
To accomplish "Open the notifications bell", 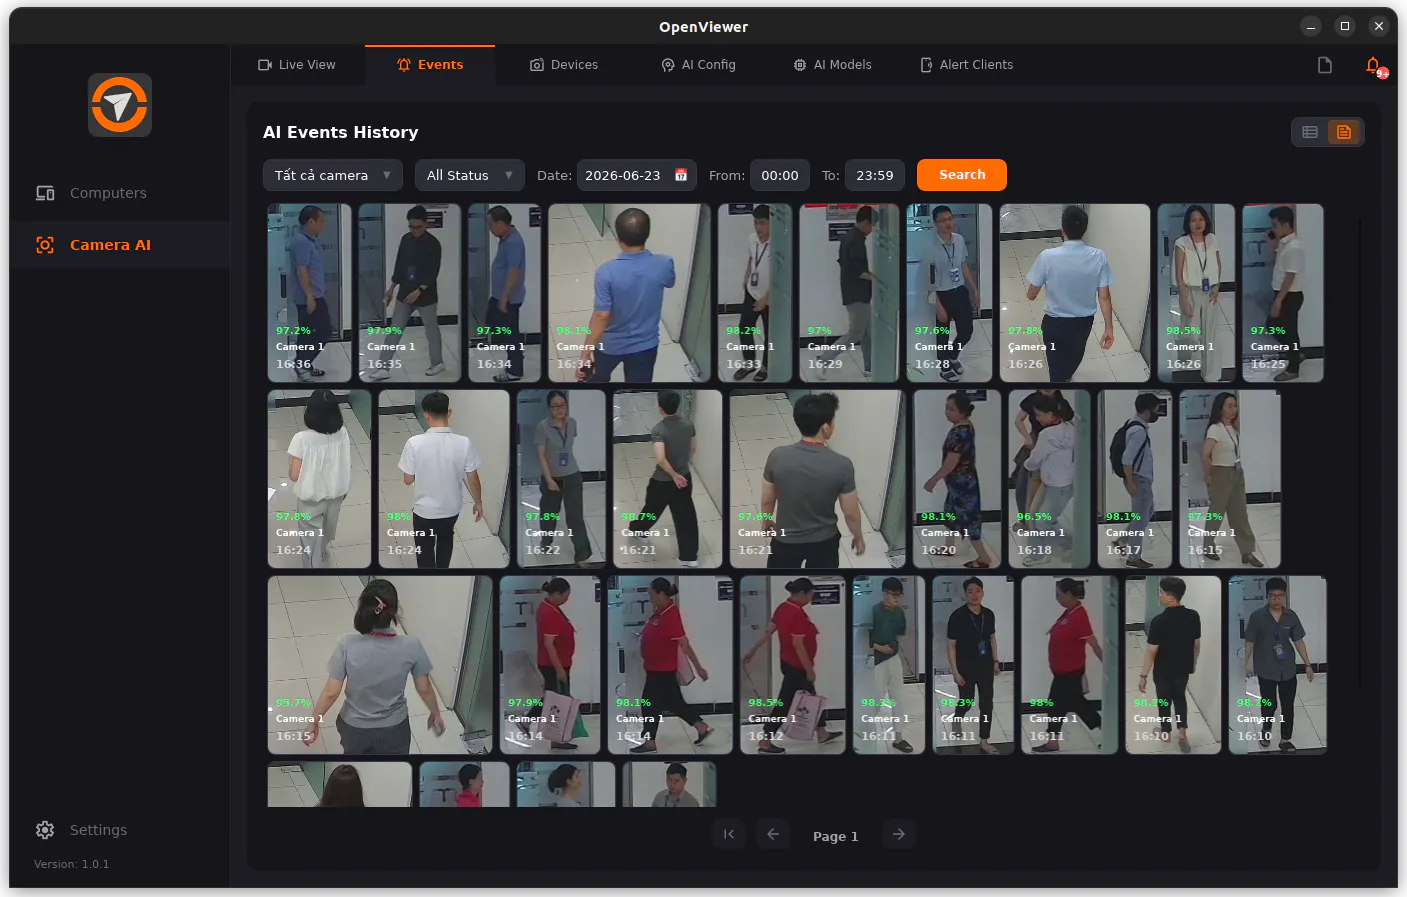I will pos(1374,65).
